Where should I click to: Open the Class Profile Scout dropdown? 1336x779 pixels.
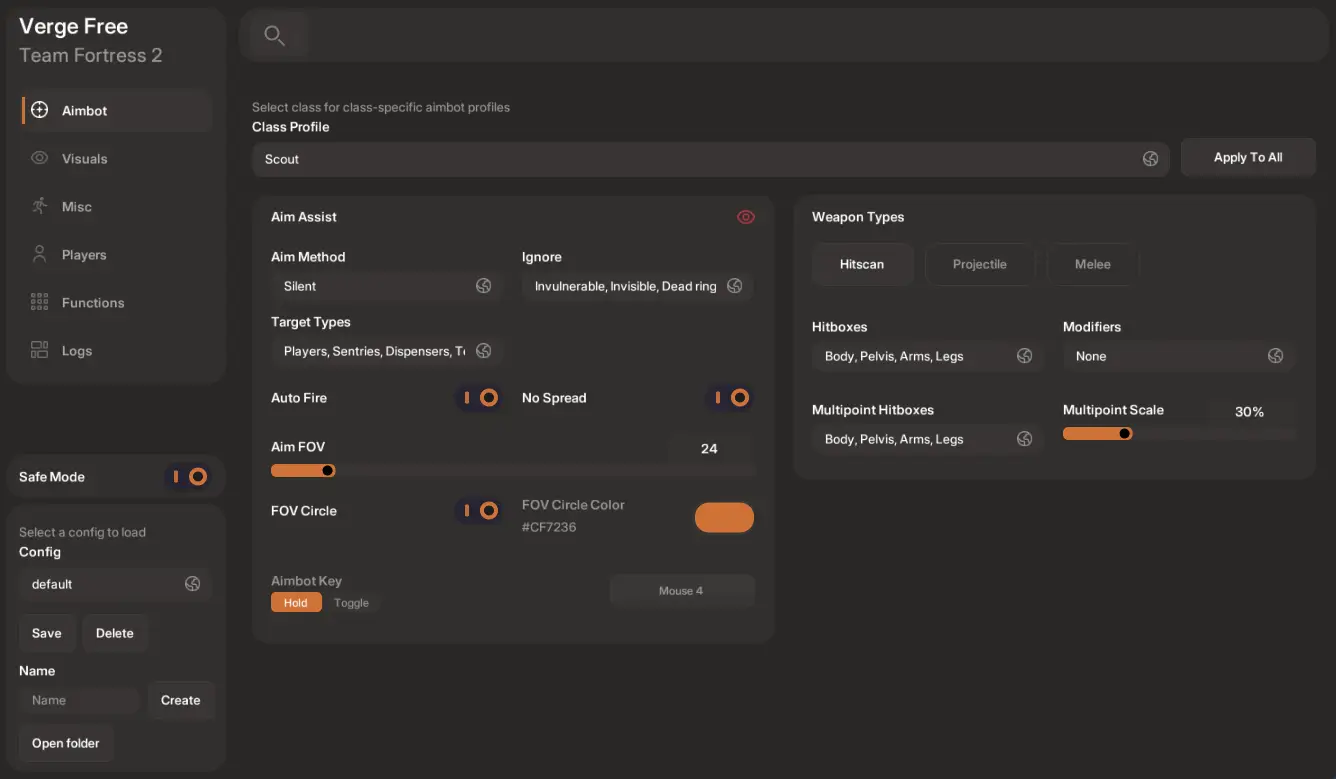coord(710,159)
